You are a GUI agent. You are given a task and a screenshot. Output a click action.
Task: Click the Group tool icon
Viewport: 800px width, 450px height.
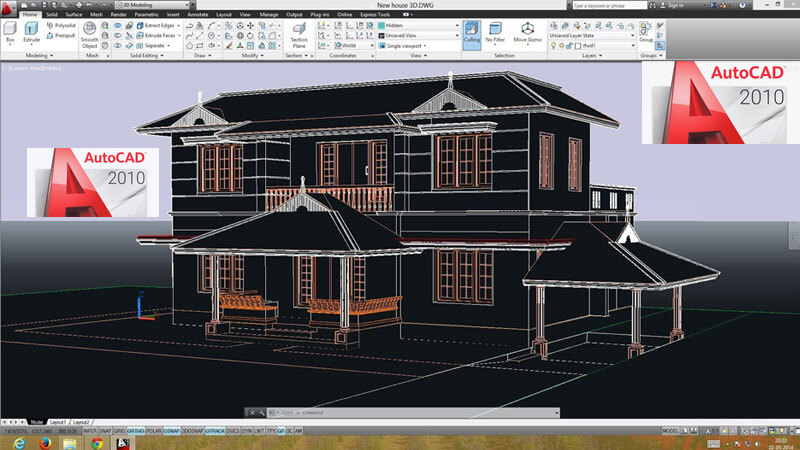pos(646,32)
